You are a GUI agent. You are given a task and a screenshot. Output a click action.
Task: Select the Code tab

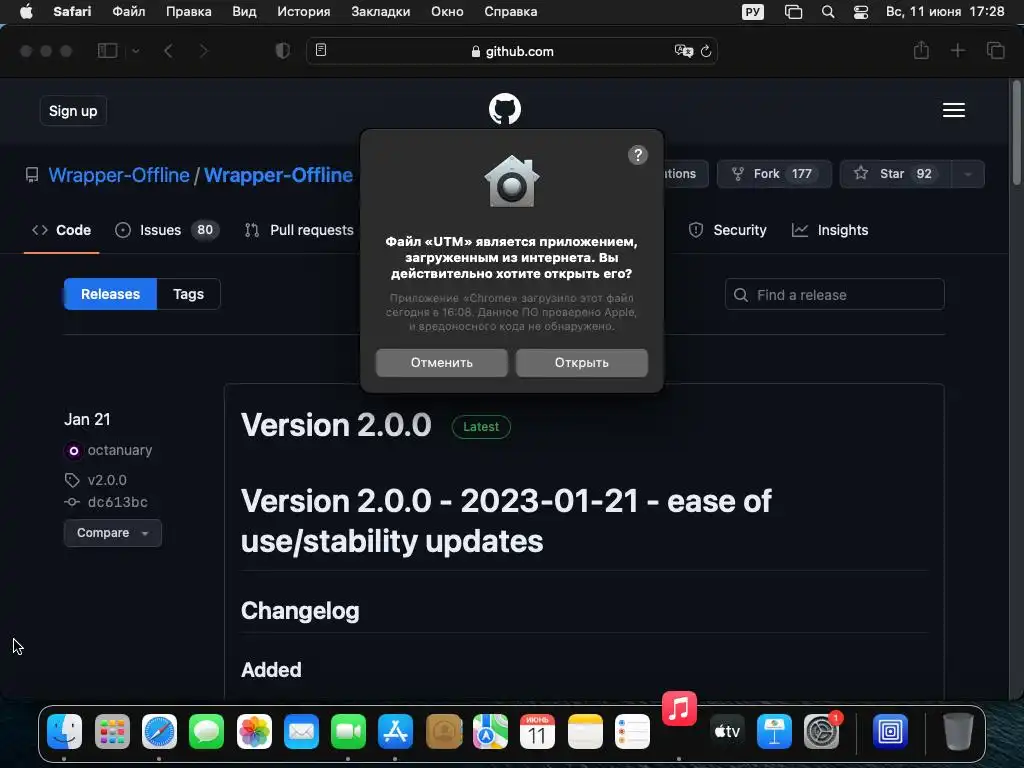[61, 230]
